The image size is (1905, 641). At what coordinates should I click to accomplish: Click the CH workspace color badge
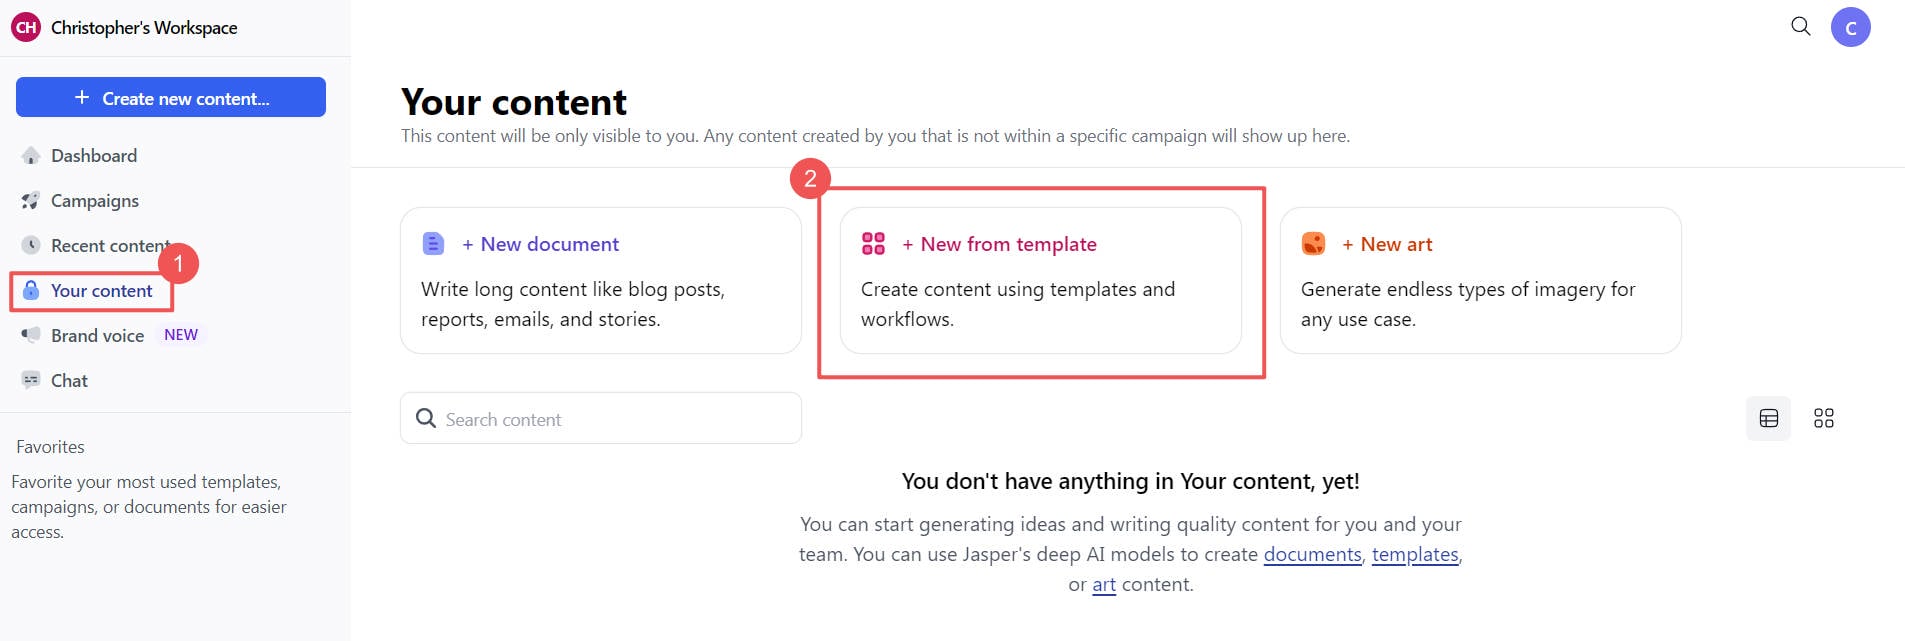tap(24, 27)
